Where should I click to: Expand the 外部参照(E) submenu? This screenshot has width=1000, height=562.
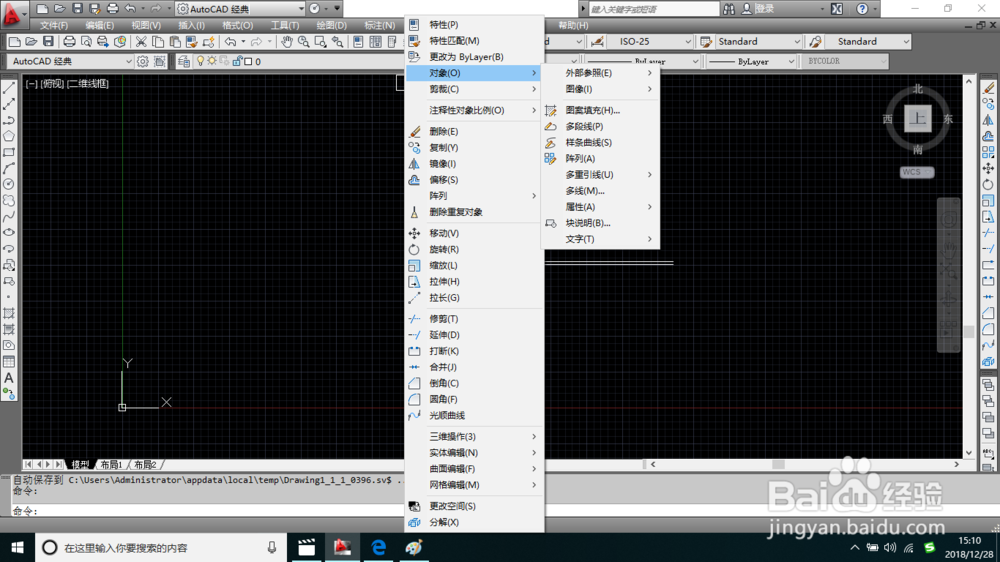[x=600, y=73]
